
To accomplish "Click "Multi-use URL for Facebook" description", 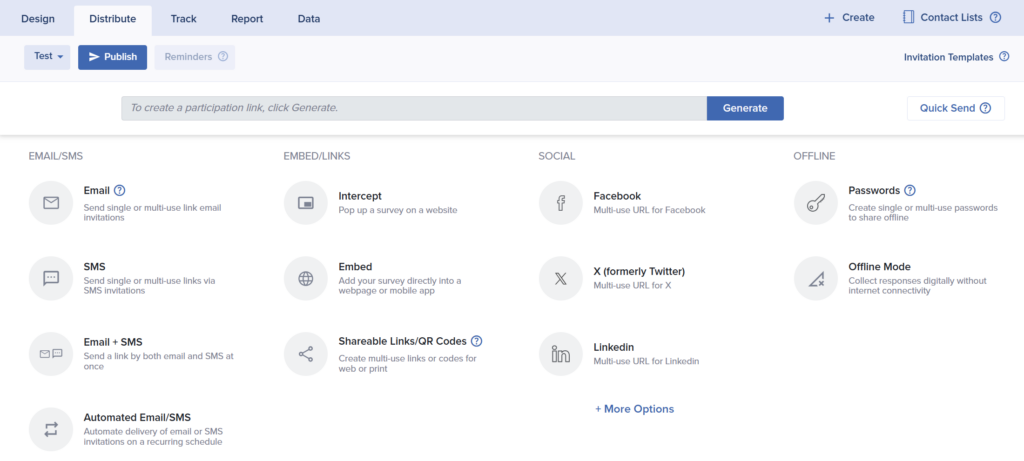I will [649, 210].
